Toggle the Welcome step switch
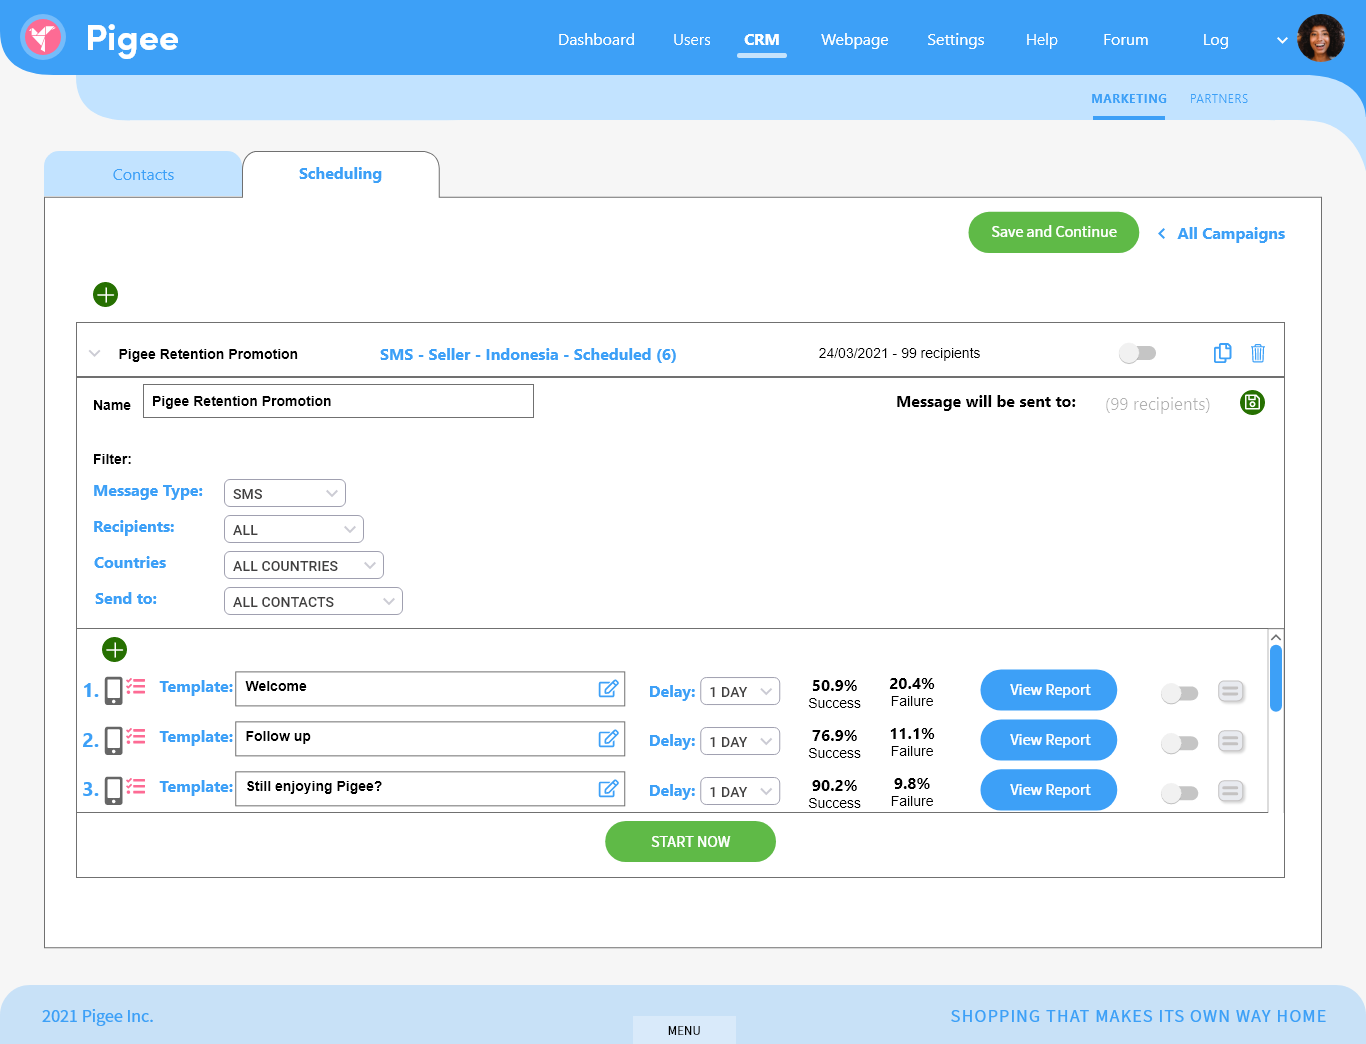The height and width of the screenshot is (1044, 1366). [1180, 693]
